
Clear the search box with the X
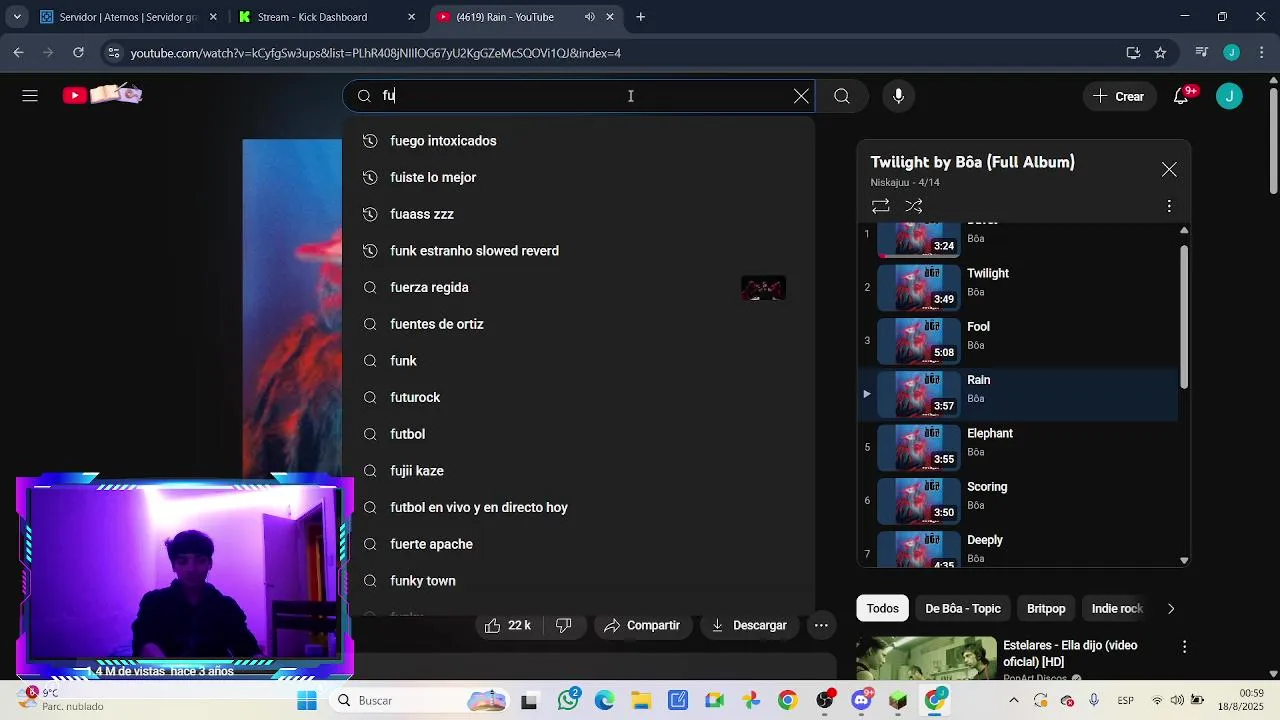coord(801,96)
